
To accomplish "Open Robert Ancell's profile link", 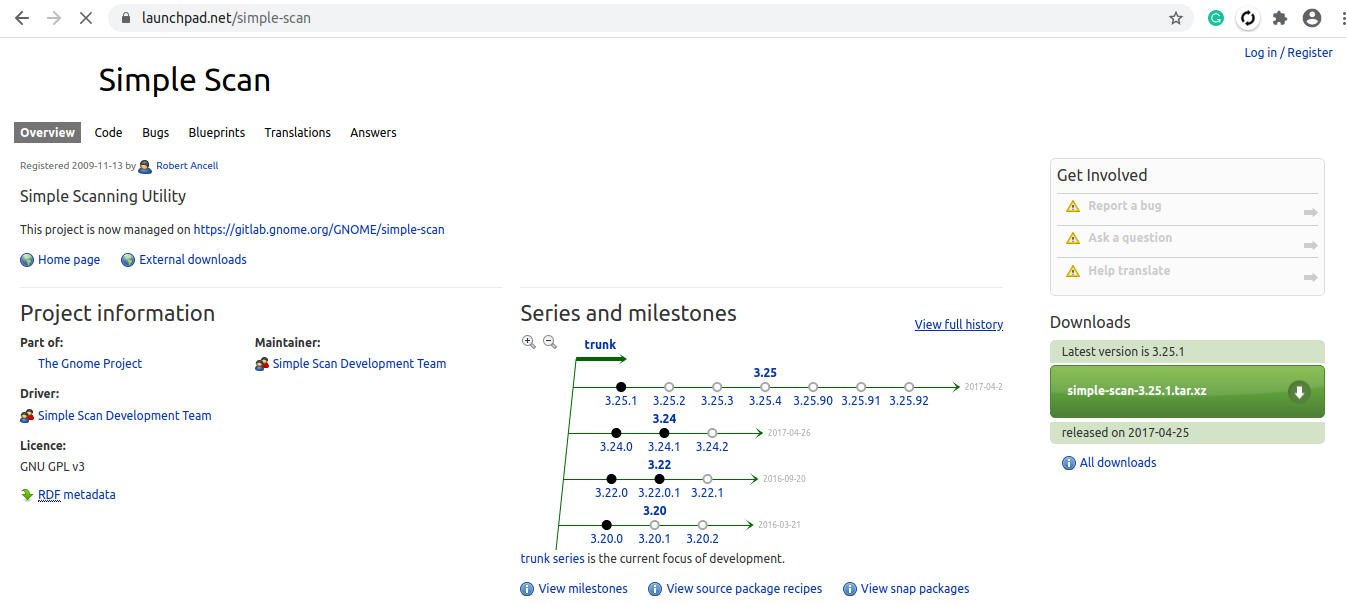I will click(x=187, y=166).
